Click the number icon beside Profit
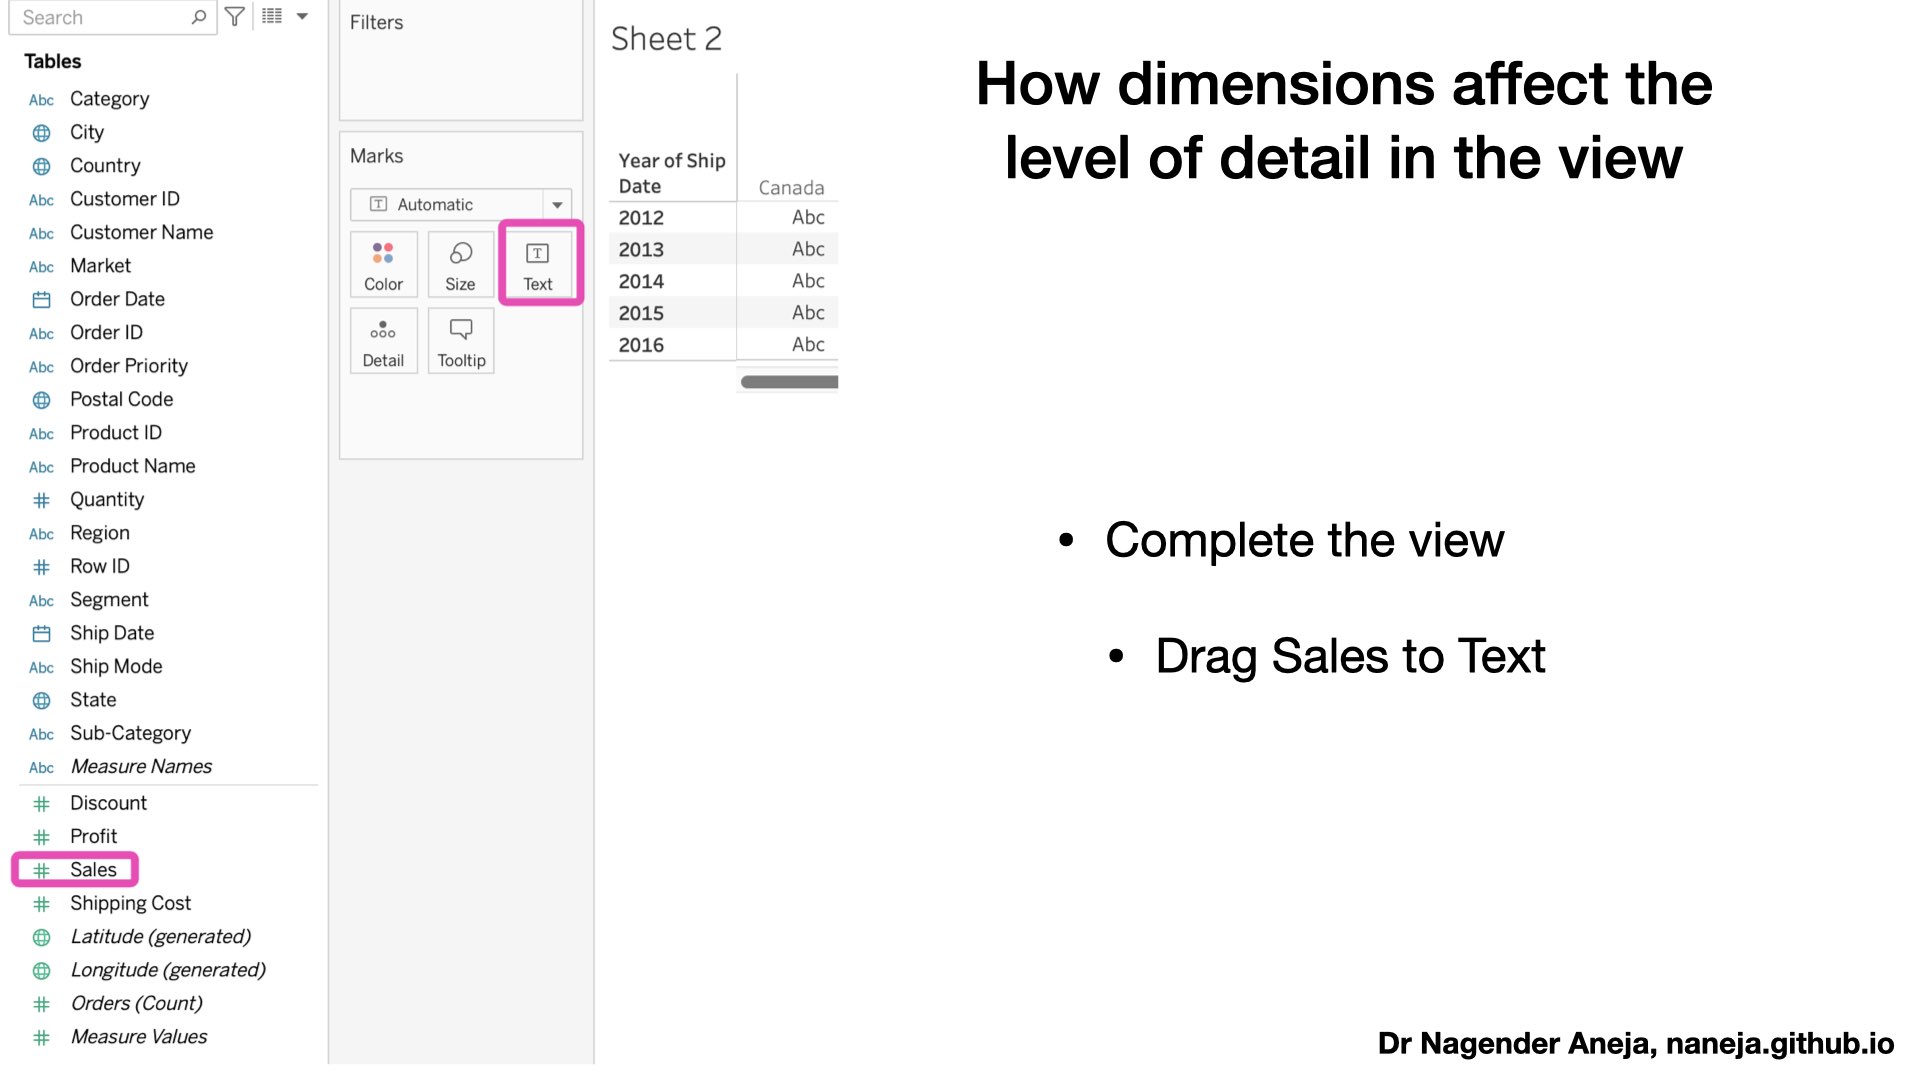This screenshot has width=1920, height=1080. tap(41, 837)
